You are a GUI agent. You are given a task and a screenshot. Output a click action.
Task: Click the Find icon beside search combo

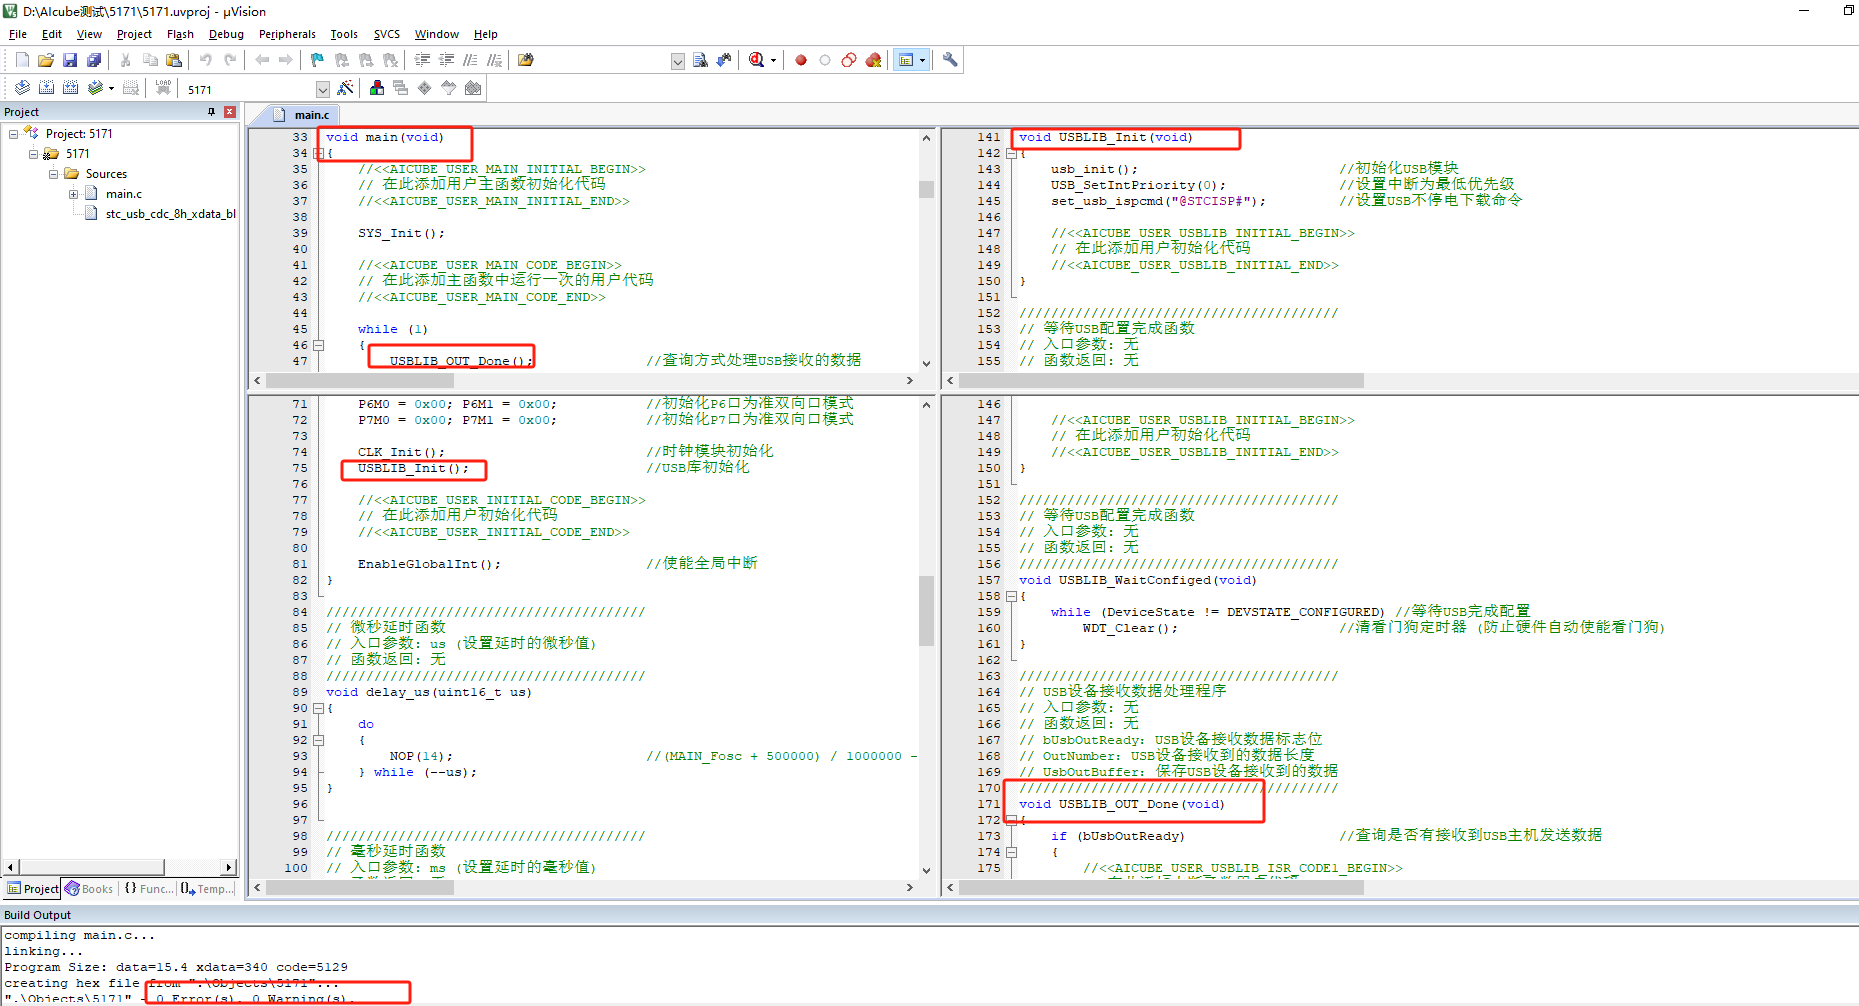[x=700, y=60]
